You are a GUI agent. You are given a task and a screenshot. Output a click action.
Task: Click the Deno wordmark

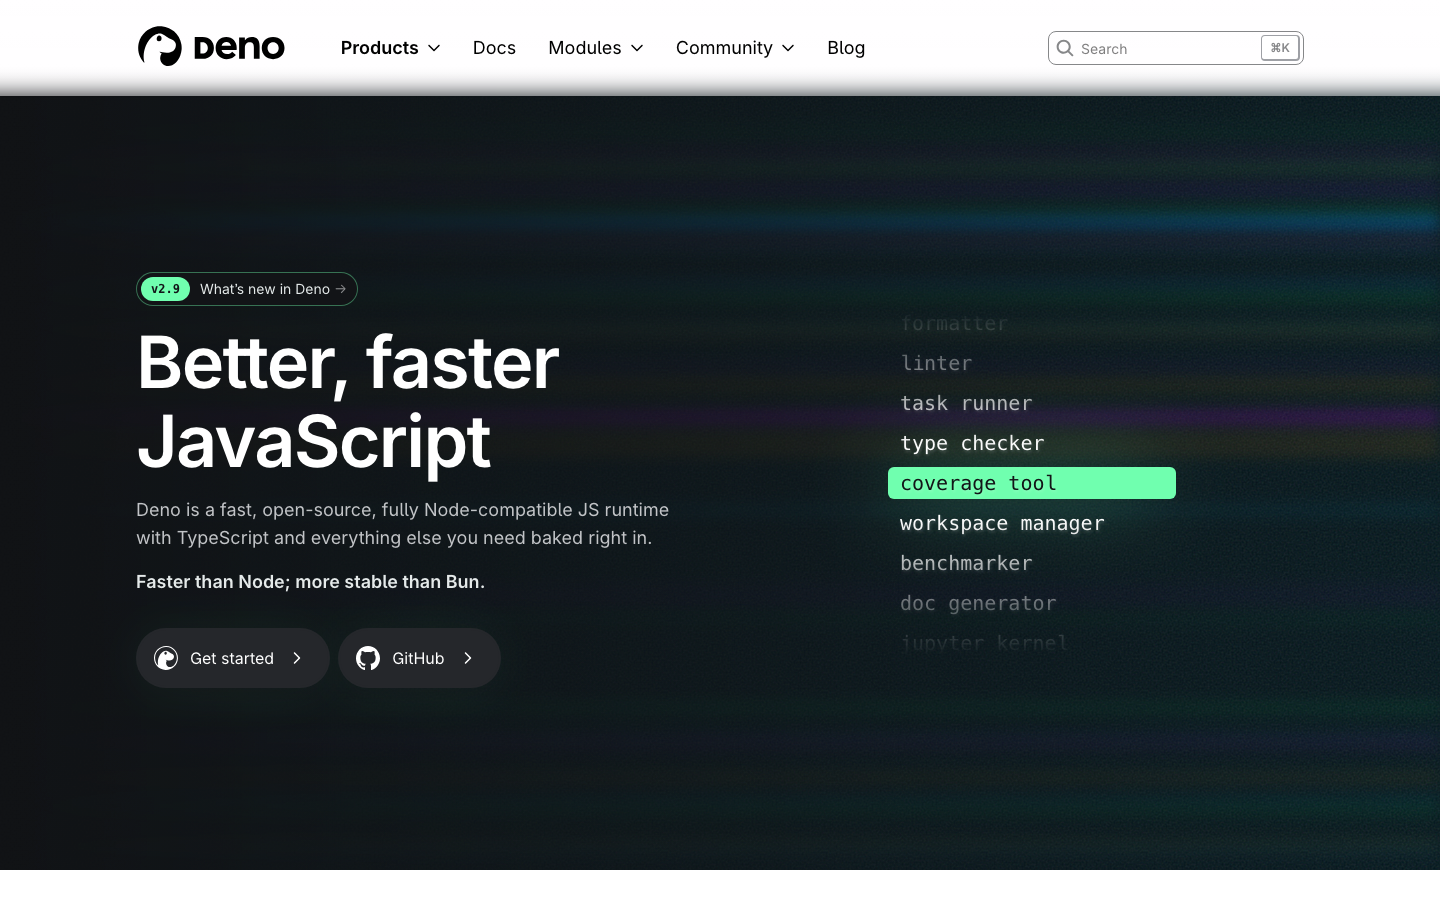coord(239,47)
